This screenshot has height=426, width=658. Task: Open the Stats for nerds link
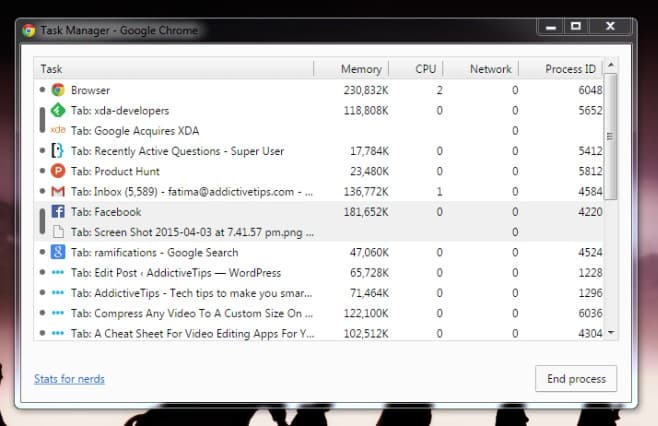pyautogui.click(x=69, y=379)
